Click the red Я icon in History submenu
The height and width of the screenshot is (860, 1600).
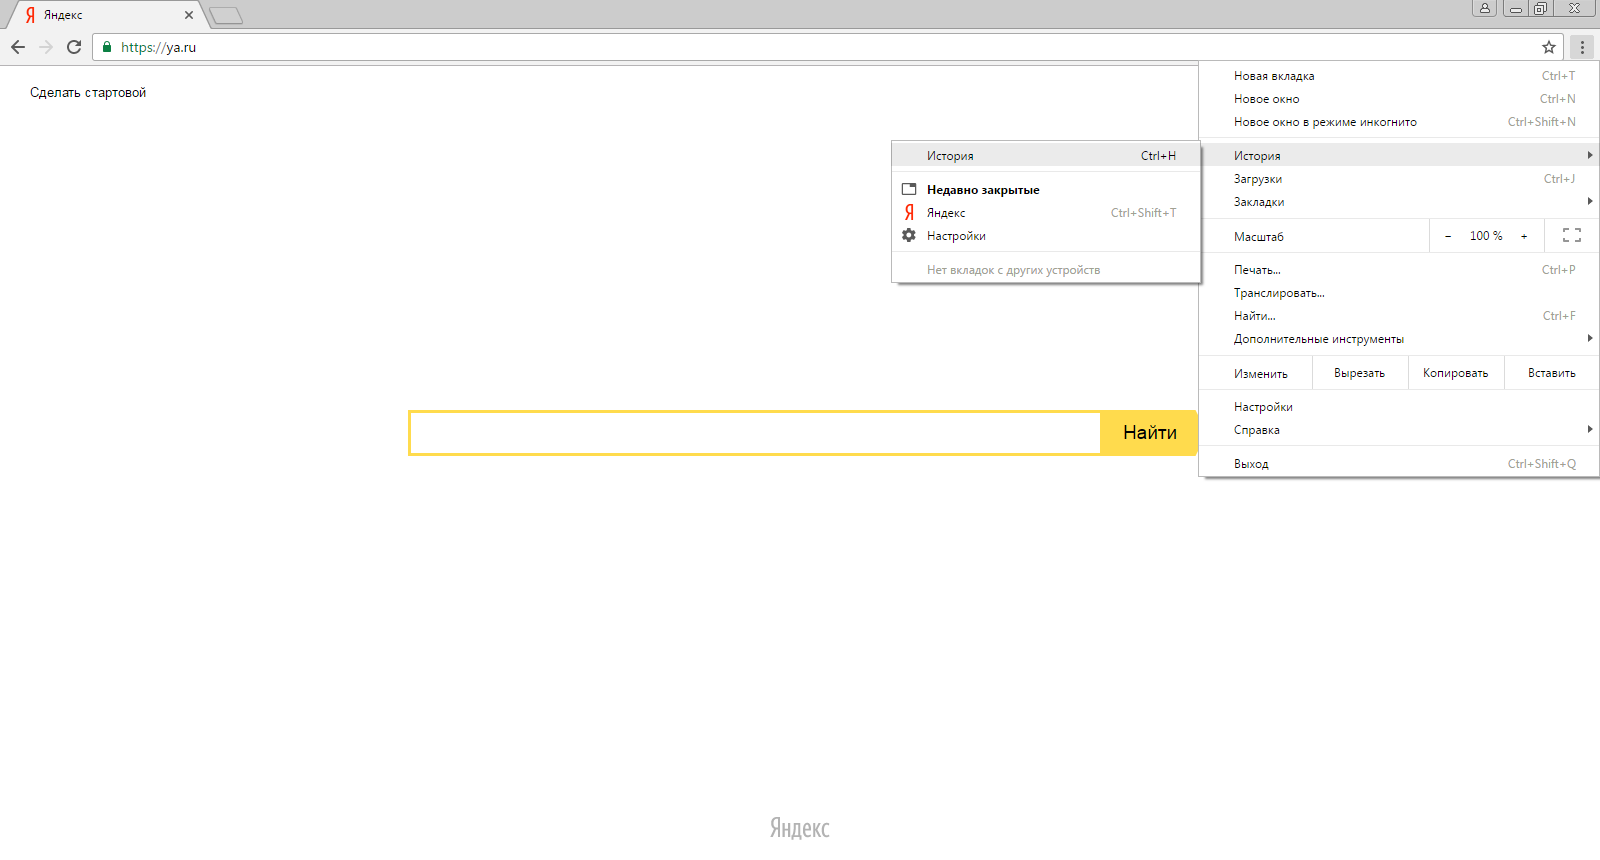[909, 213]
